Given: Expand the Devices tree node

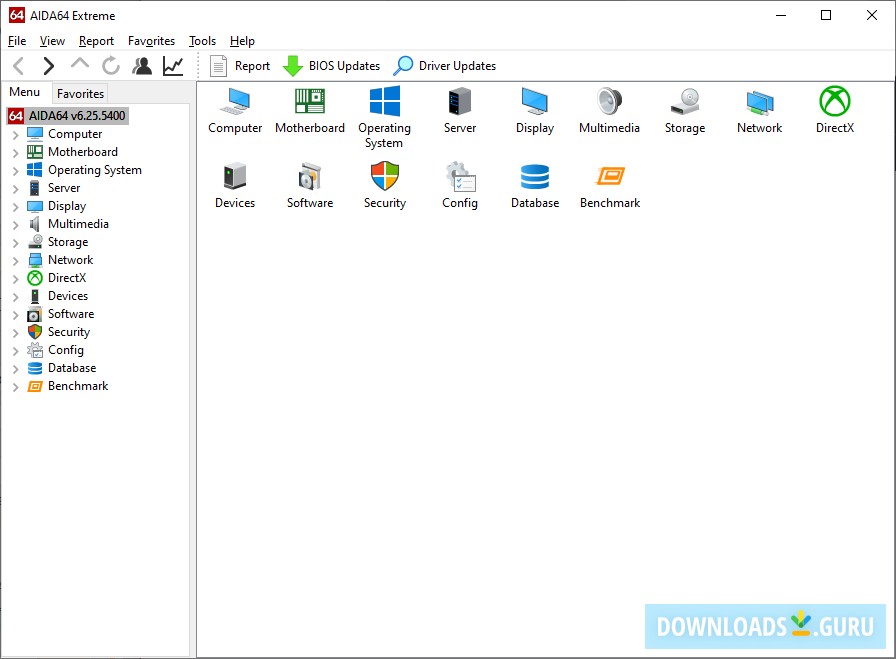Looking at the screenshot, I should 15,297.
